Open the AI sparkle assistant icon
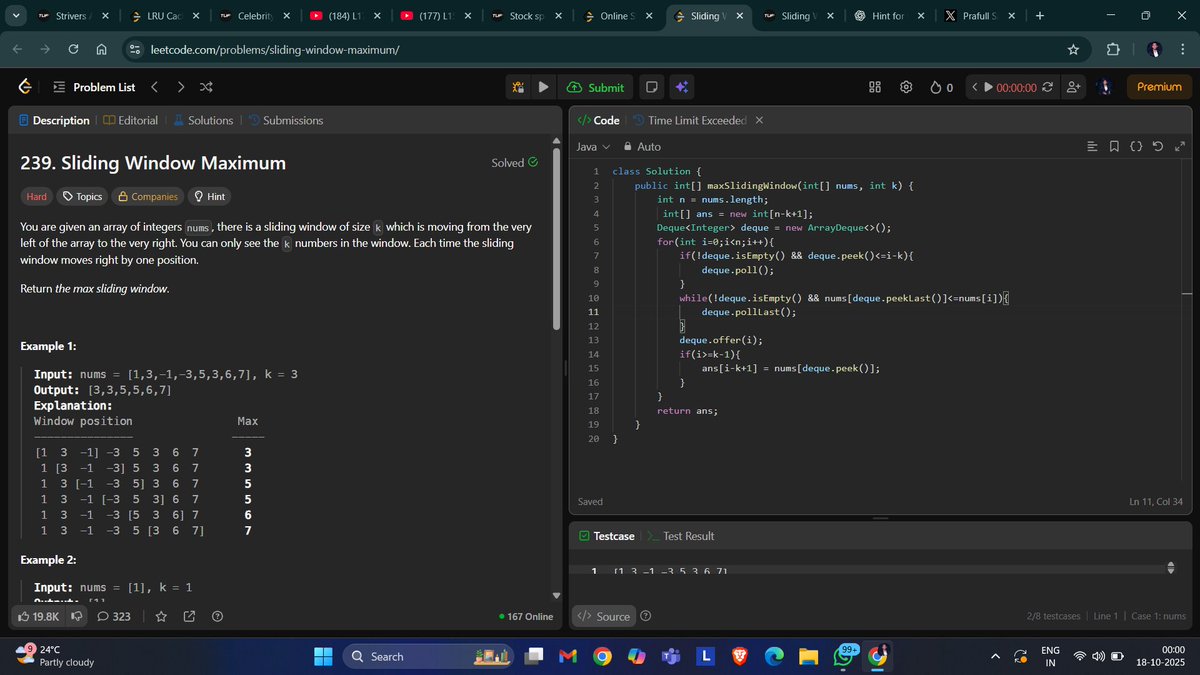 coord(681,87)
